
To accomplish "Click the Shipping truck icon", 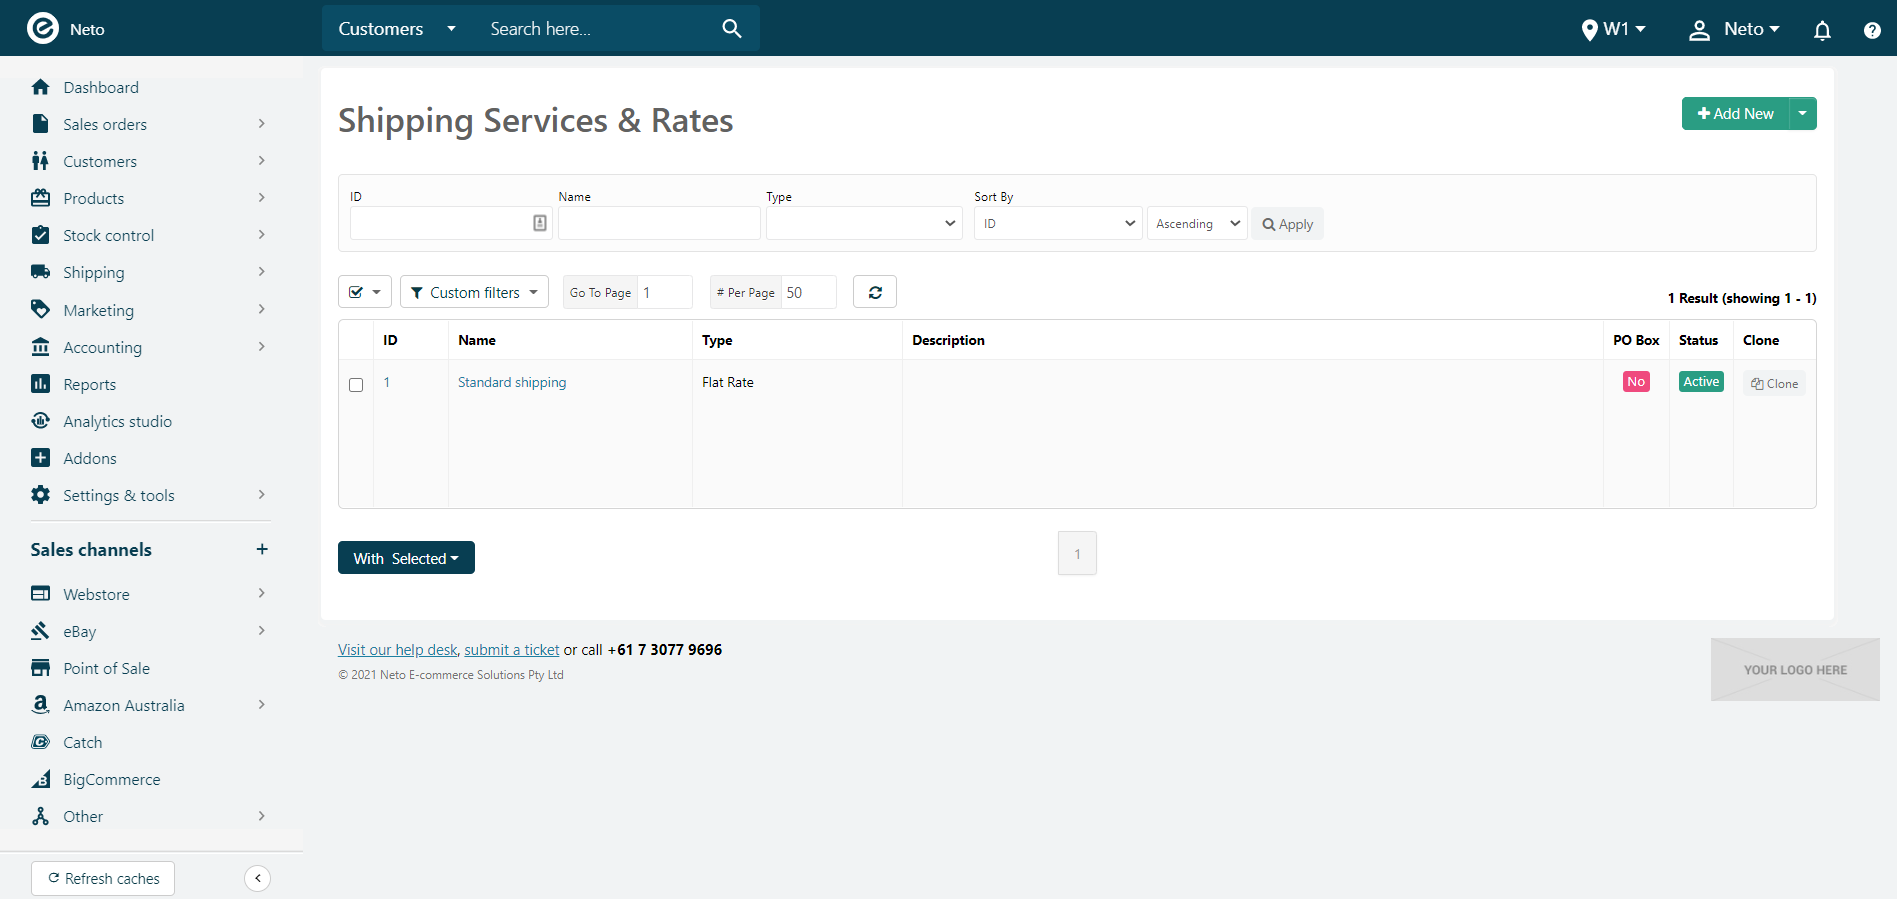I will 40,272.
